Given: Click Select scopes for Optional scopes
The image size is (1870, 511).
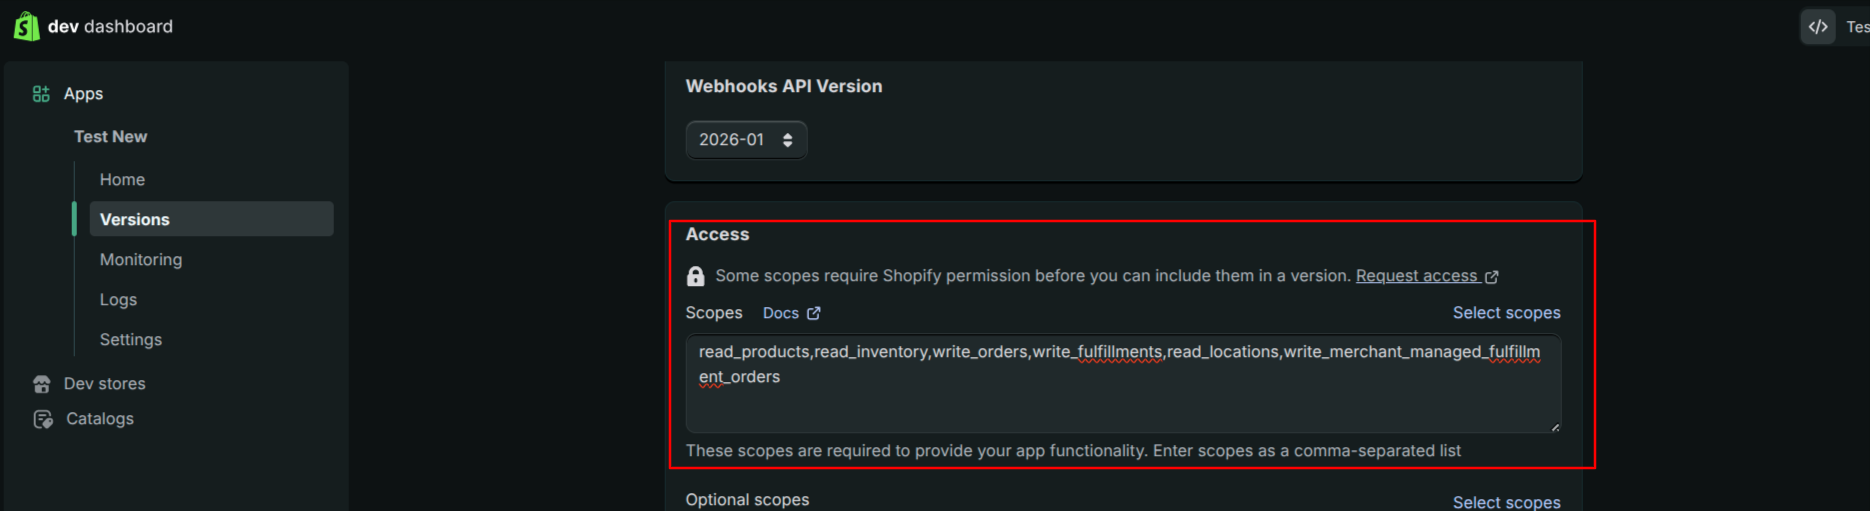Looking at the screenshot, I should pos(1506,502).
